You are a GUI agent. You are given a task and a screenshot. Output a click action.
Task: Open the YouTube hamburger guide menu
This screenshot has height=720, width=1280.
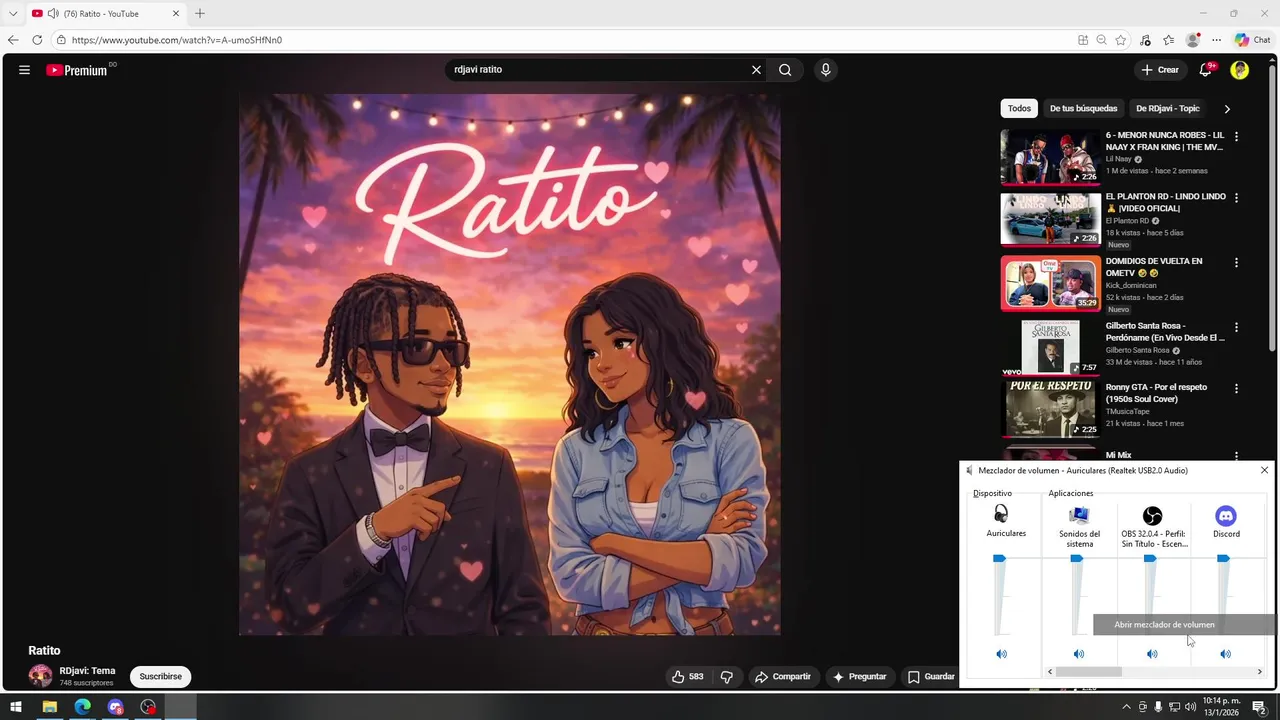coord(24,70)
